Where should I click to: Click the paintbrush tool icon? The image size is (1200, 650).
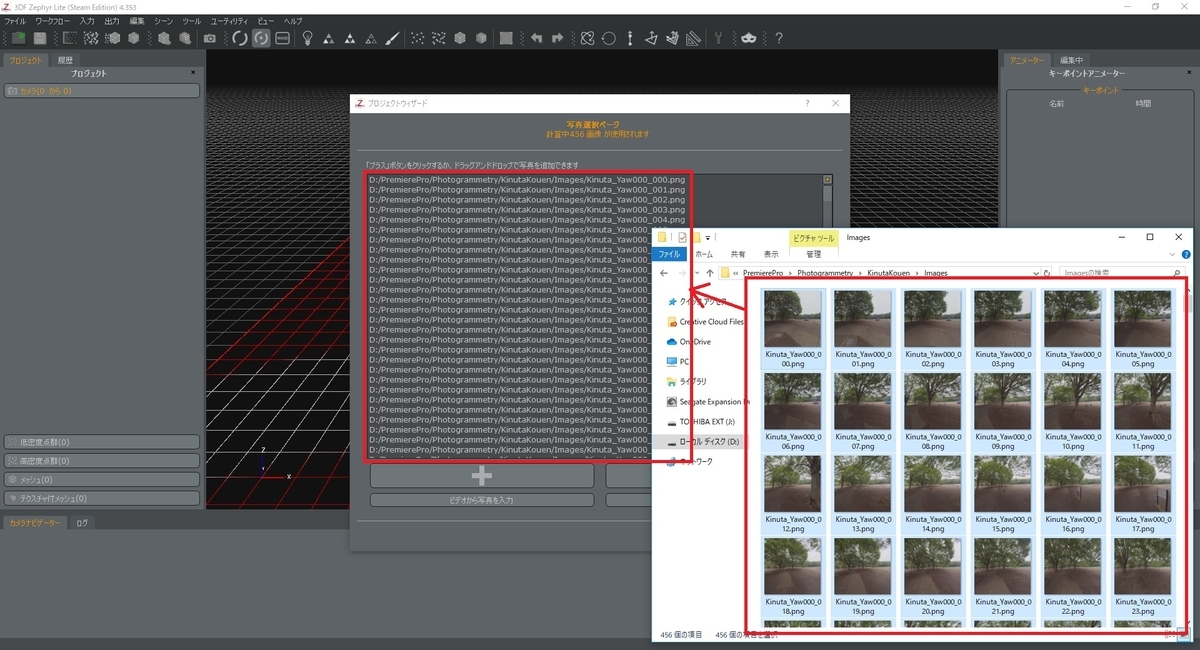(392, 38)
